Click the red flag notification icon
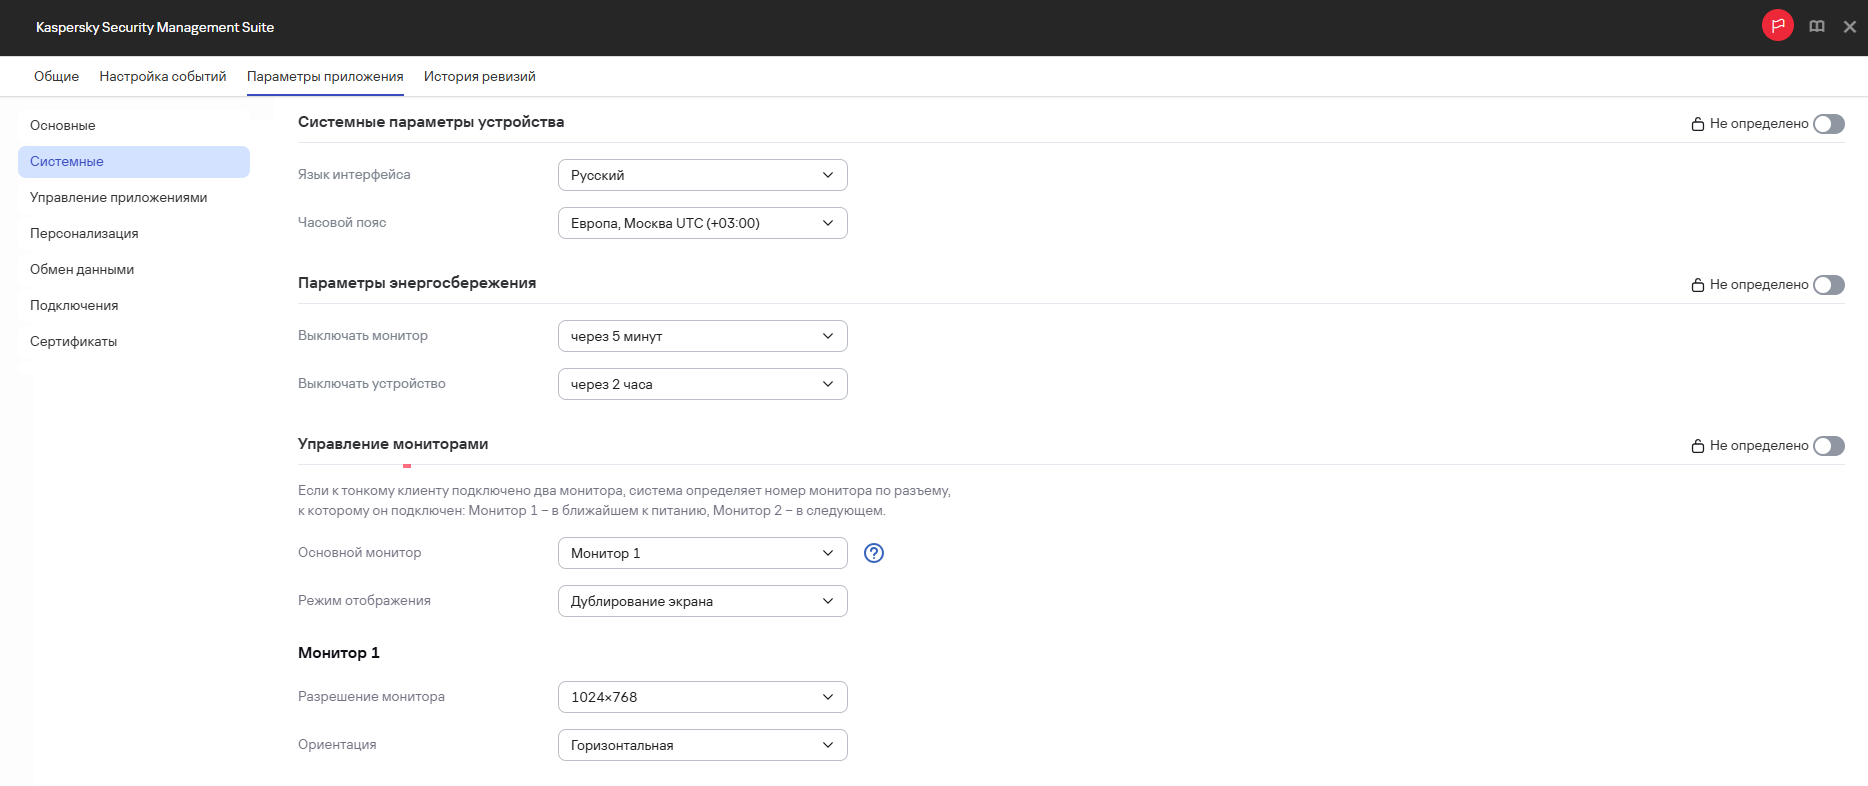Image resolution: width=1868 pixels, height=786 pixels. (1777, 26)
